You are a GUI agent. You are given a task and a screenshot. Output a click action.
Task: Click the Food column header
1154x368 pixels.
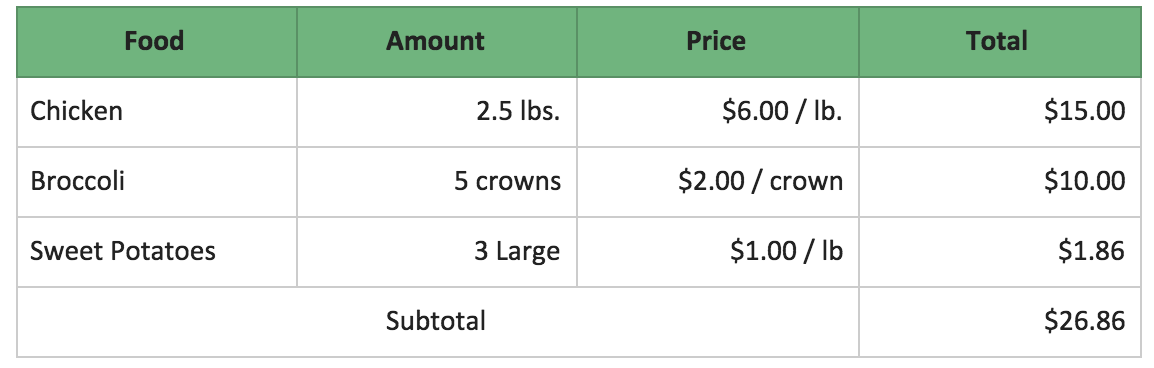click(157, 42)
